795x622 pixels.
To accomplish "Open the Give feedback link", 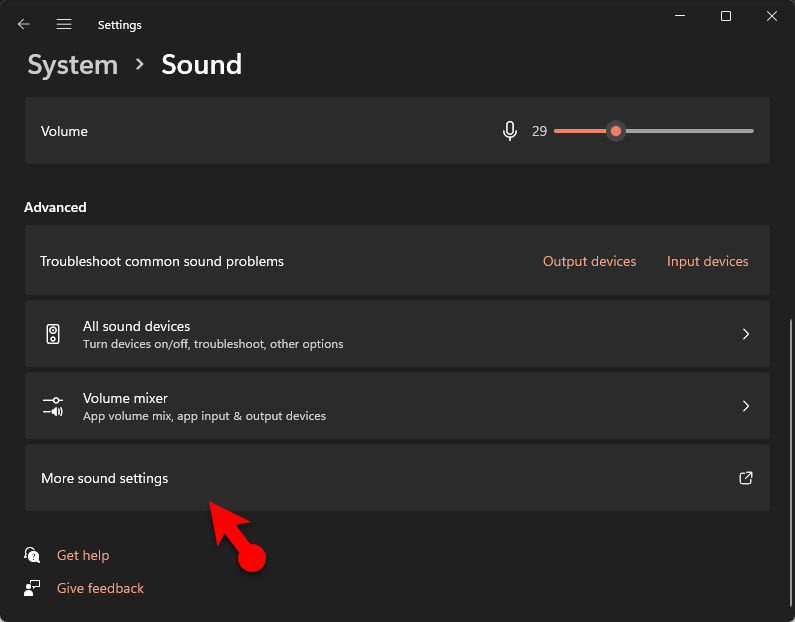I will [100, 588].
